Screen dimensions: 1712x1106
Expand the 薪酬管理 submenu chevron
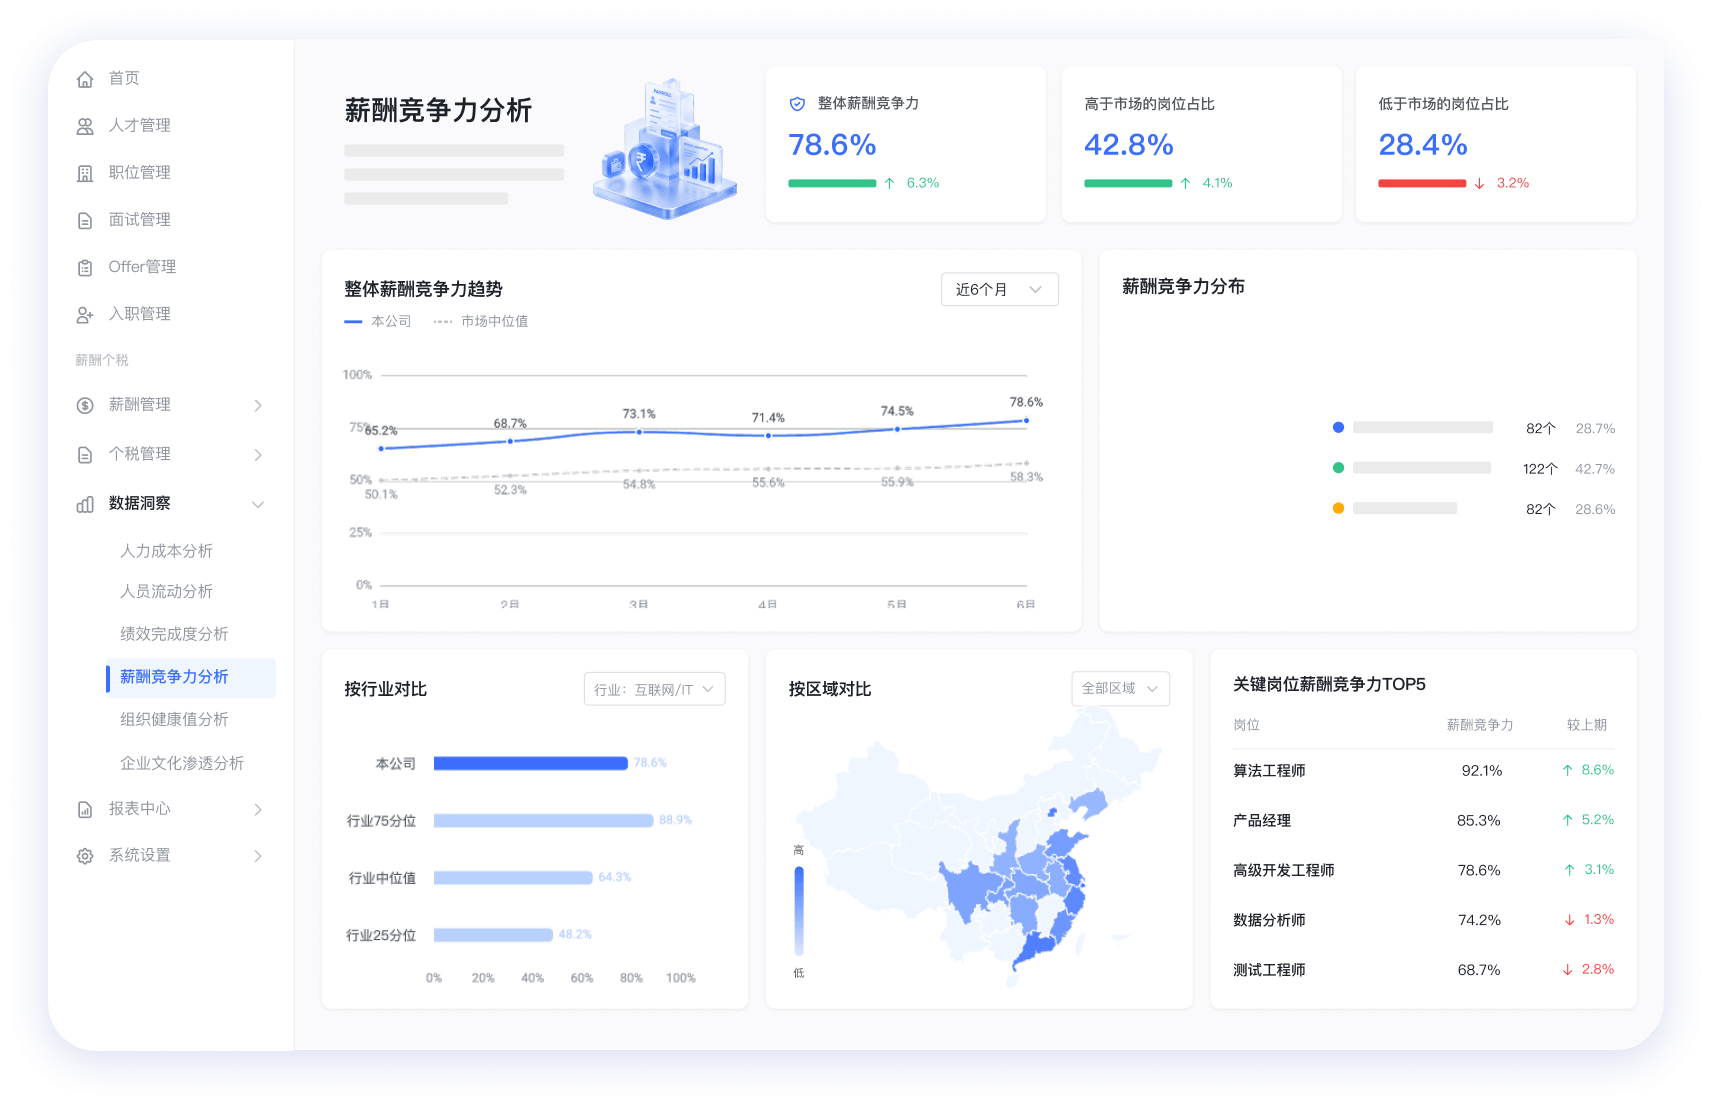tap(258, 405)
